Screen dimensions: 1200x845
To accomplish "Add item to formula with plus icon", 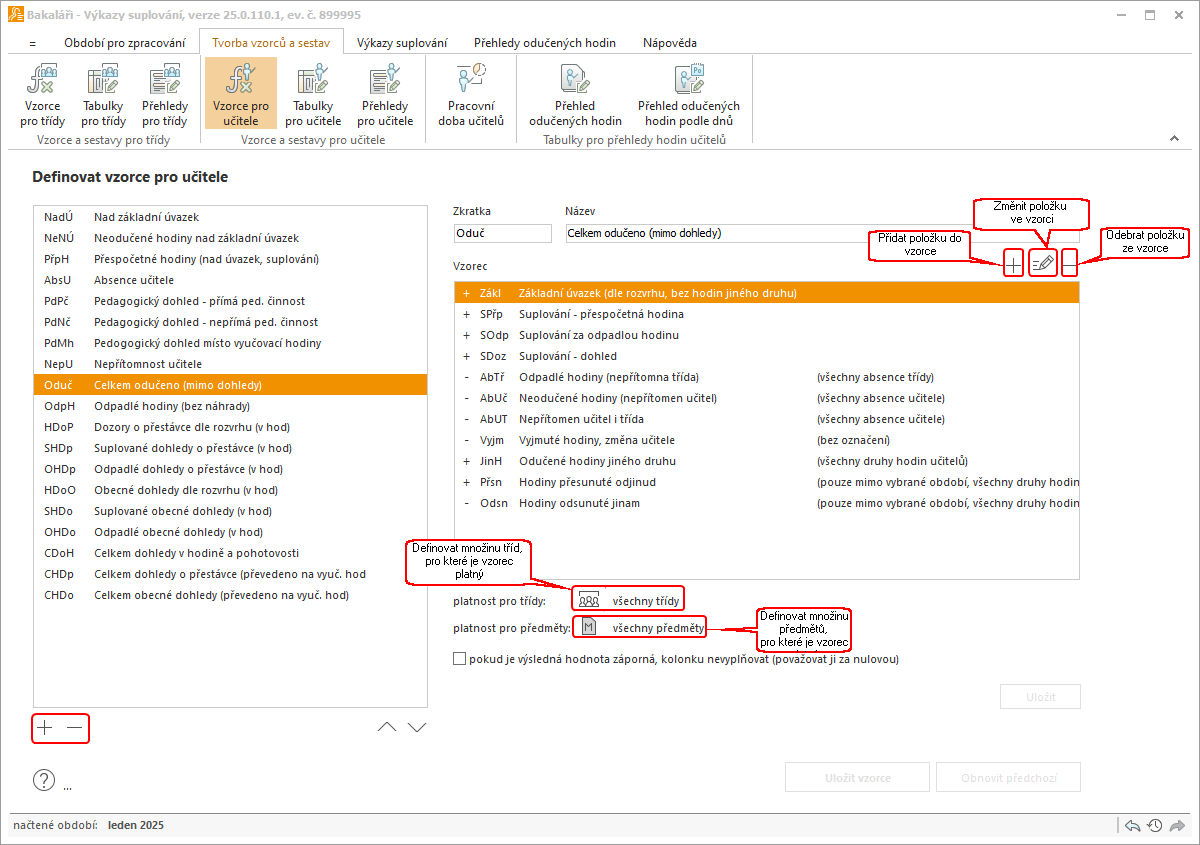I will [1013, 264].
